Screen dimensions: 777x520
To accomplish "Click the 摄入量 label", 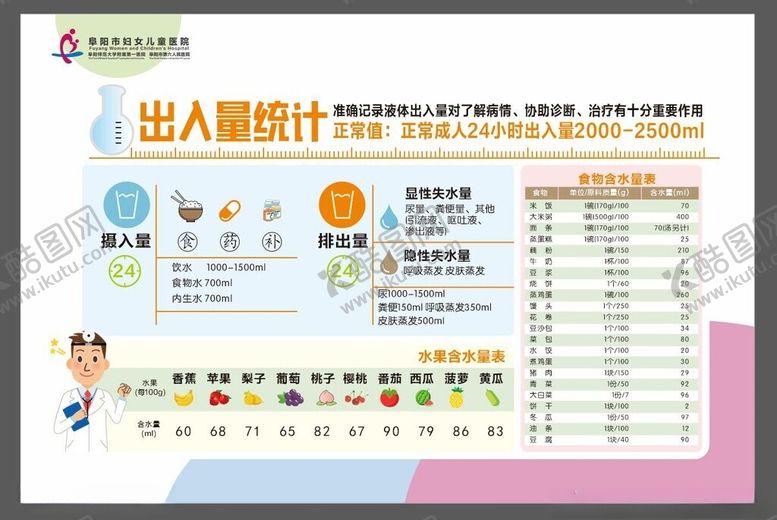I will 126,241.
